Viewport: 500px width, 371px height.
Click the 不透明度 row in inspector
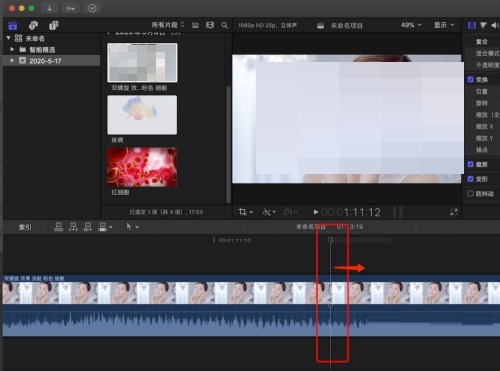[x=482, y=65]
